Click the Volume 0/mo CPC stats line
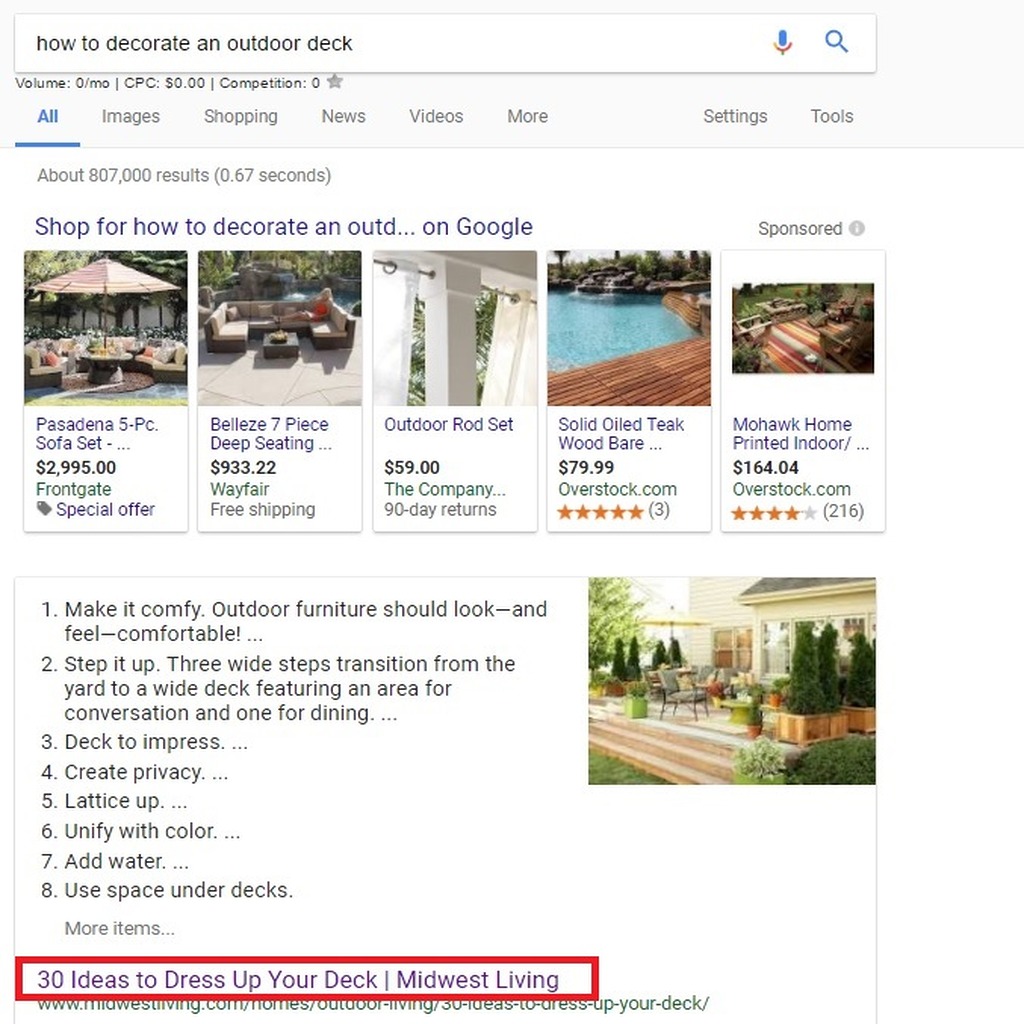 click(167, 83)
